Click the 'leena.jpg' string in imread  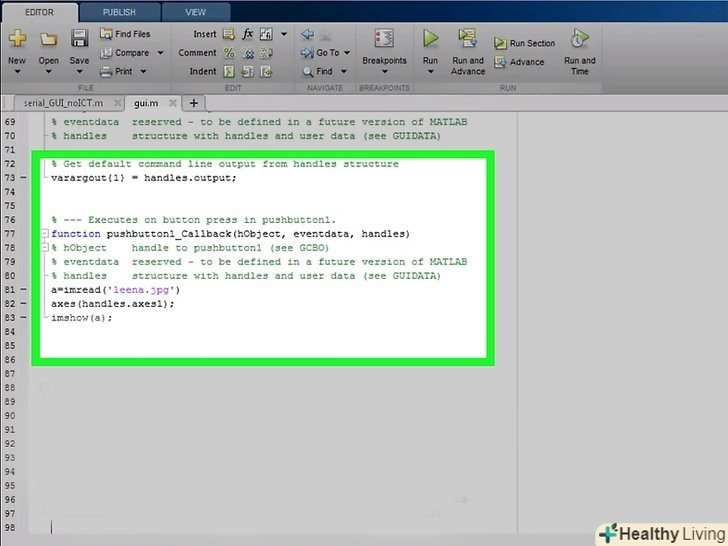pos(141,290)
